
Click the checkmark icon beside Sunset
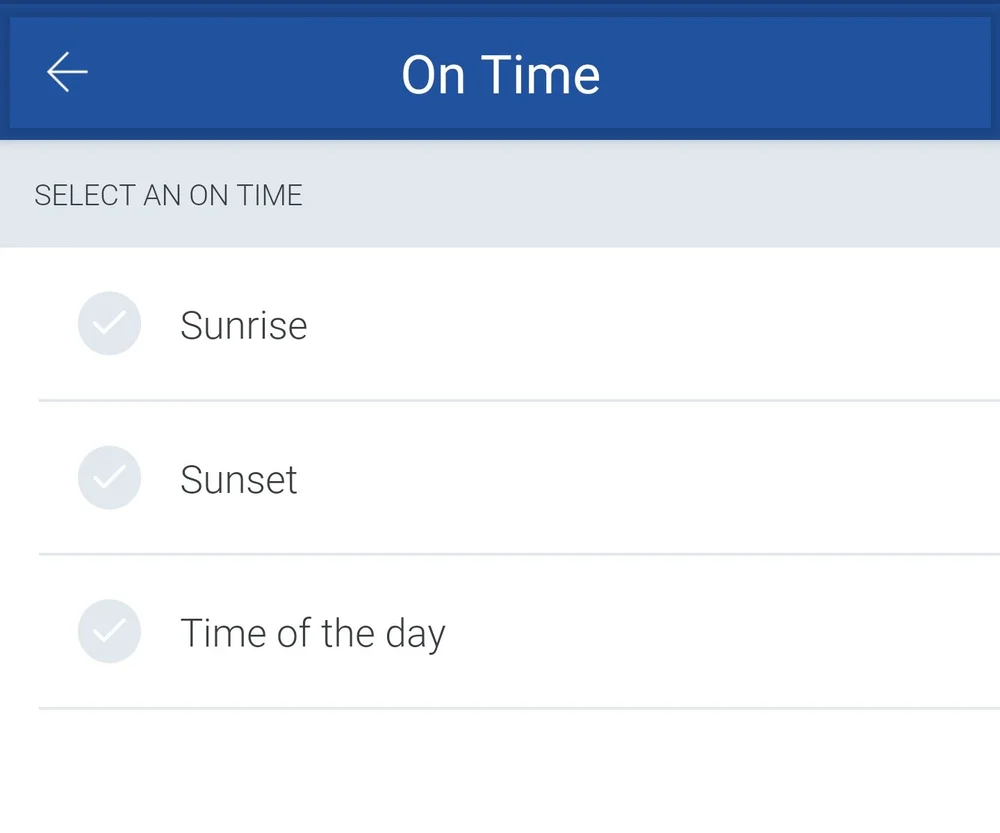click(x=109, y=478)
